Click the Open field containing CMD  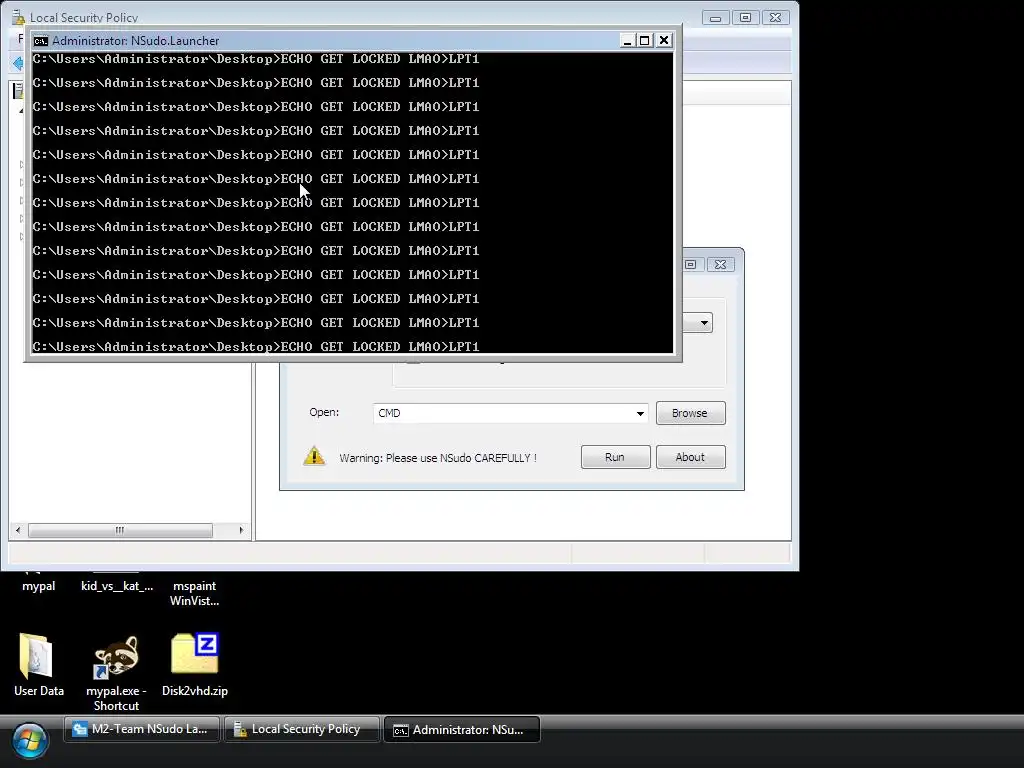pos(510,413)
